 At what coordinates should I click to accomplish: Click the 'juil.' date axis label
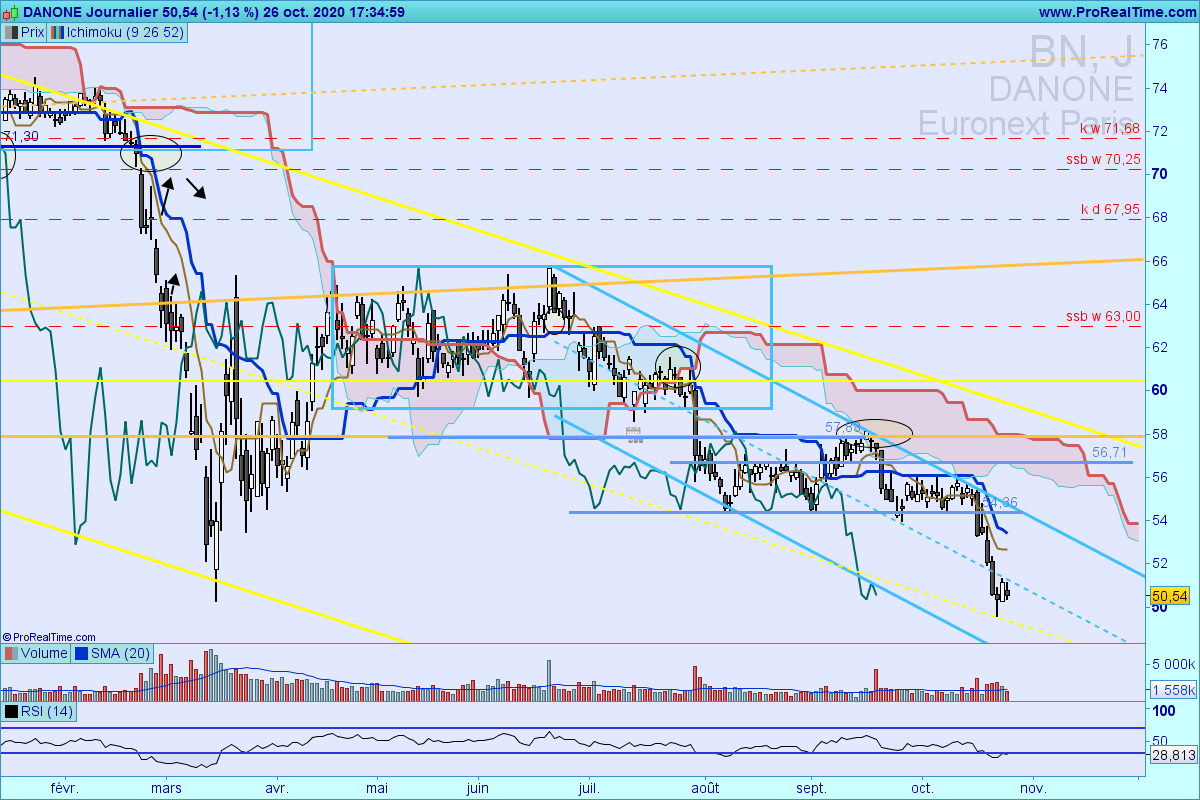coord(589,788)
